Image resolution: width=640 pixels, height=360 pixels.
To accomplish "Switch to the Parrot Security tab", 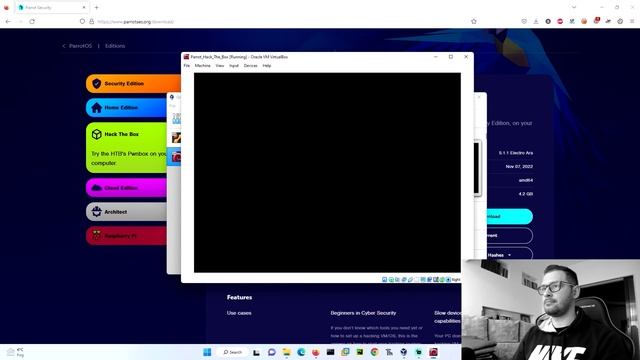I will (x=52, y=7).
